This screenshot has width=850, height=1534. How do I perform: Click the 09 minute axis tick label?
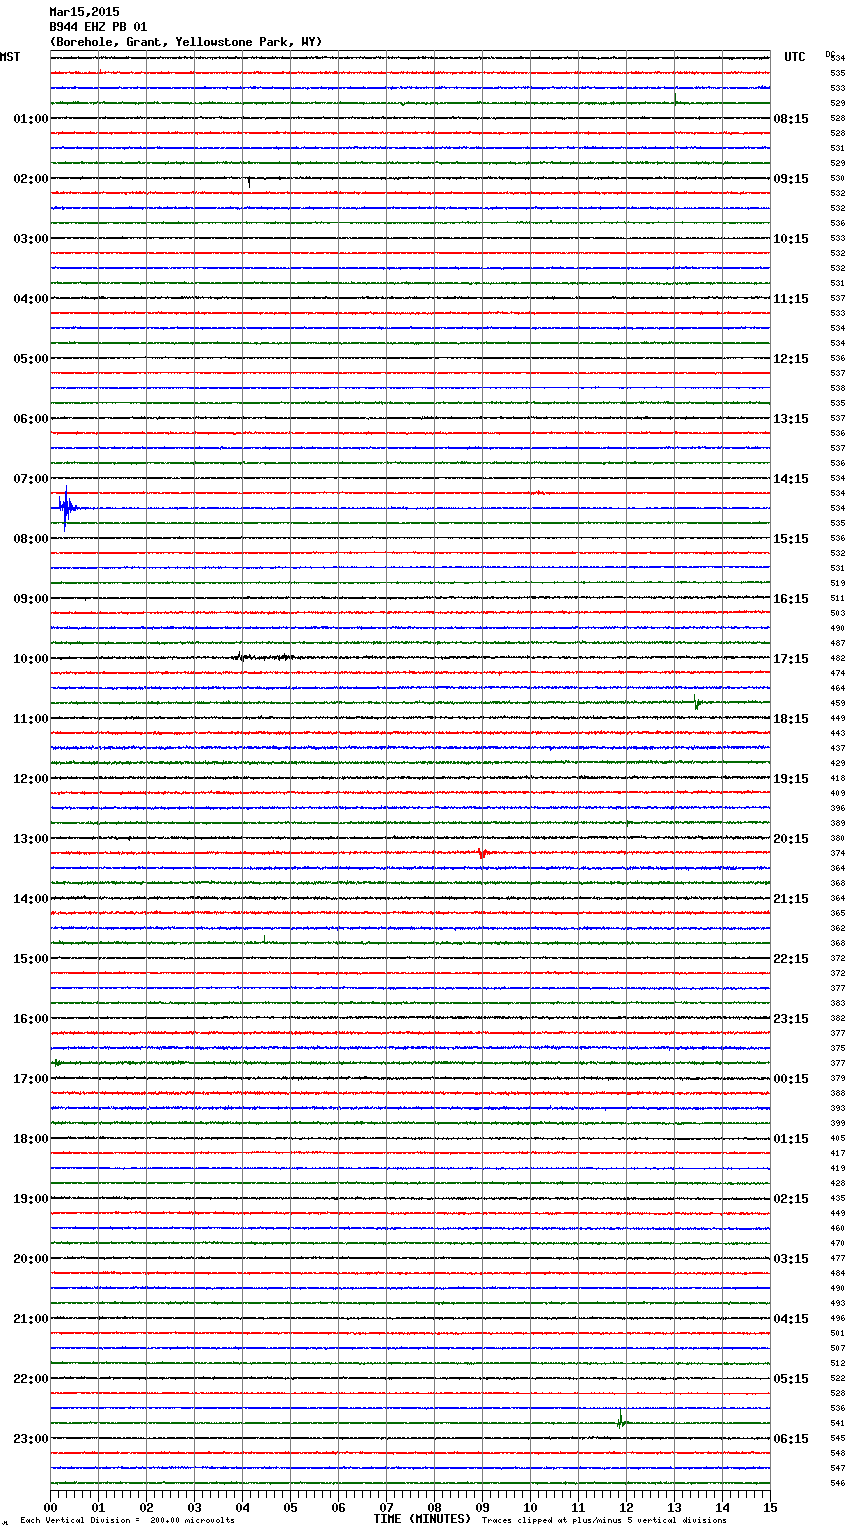pos(482,1507)
